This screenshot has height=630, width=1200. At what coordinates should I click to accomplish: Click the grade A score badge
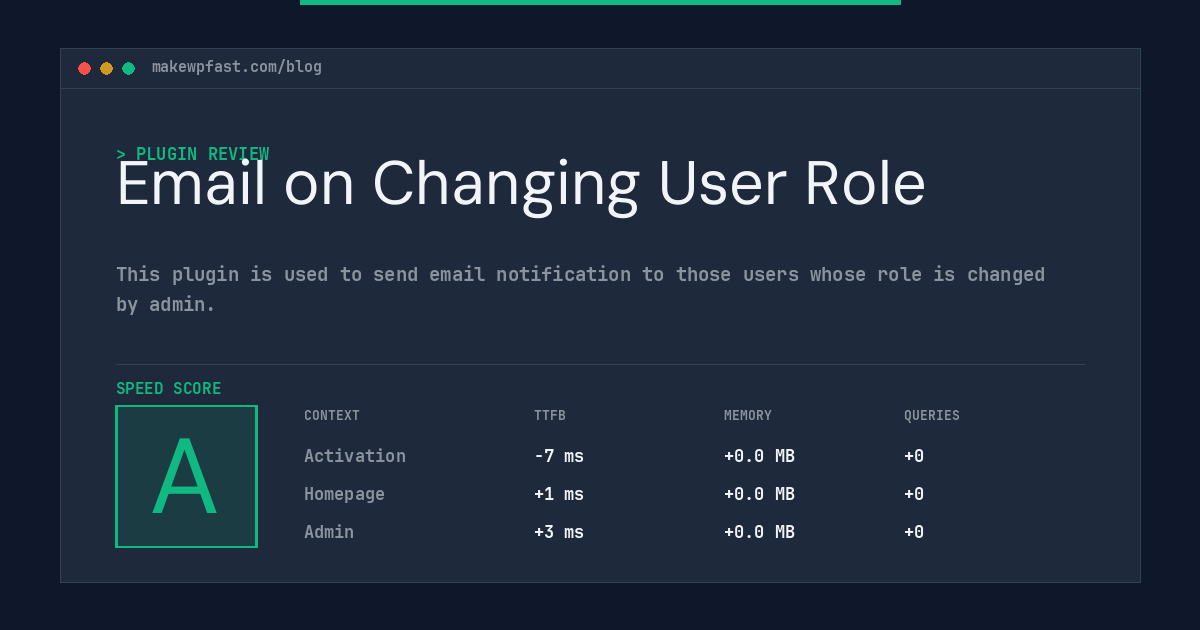point(186,476)
